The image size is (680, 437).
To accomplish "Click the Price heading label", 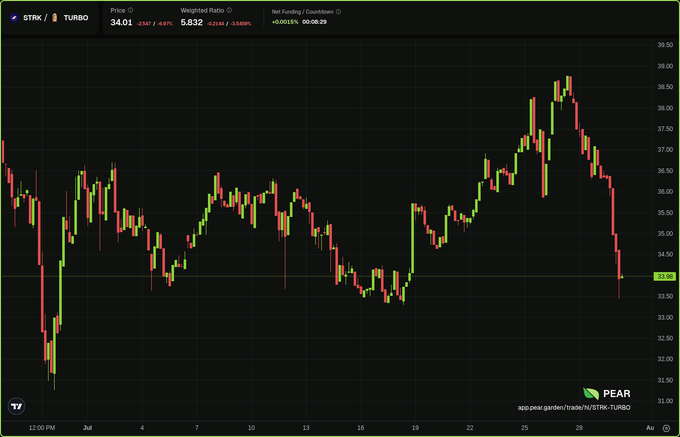I will point(118,10).
